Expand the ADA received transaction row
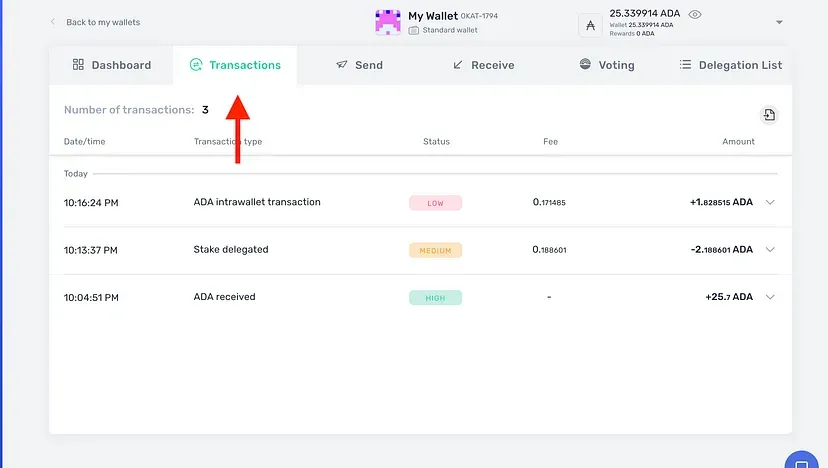The height and width of the screenshot is (468, 828). 770,297
